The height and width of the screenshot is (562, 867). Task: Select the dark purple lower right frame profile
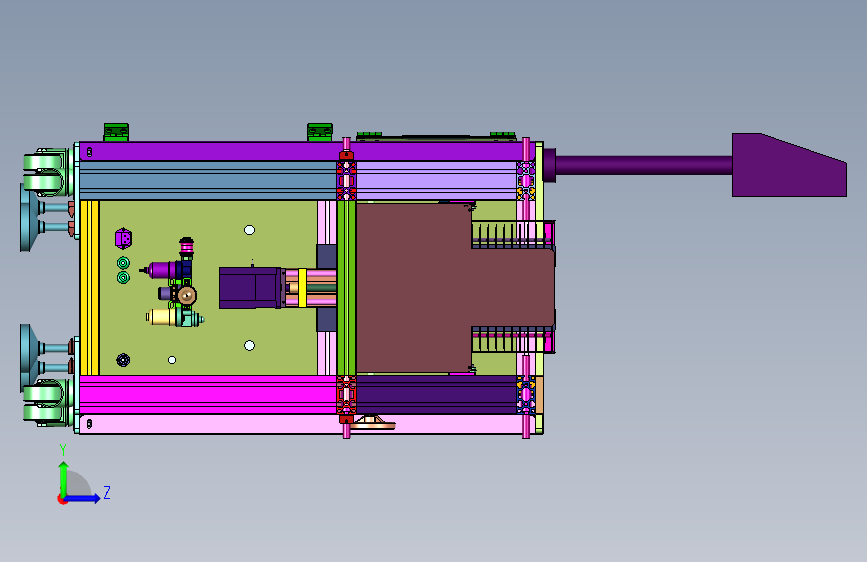tap(436, 394)
